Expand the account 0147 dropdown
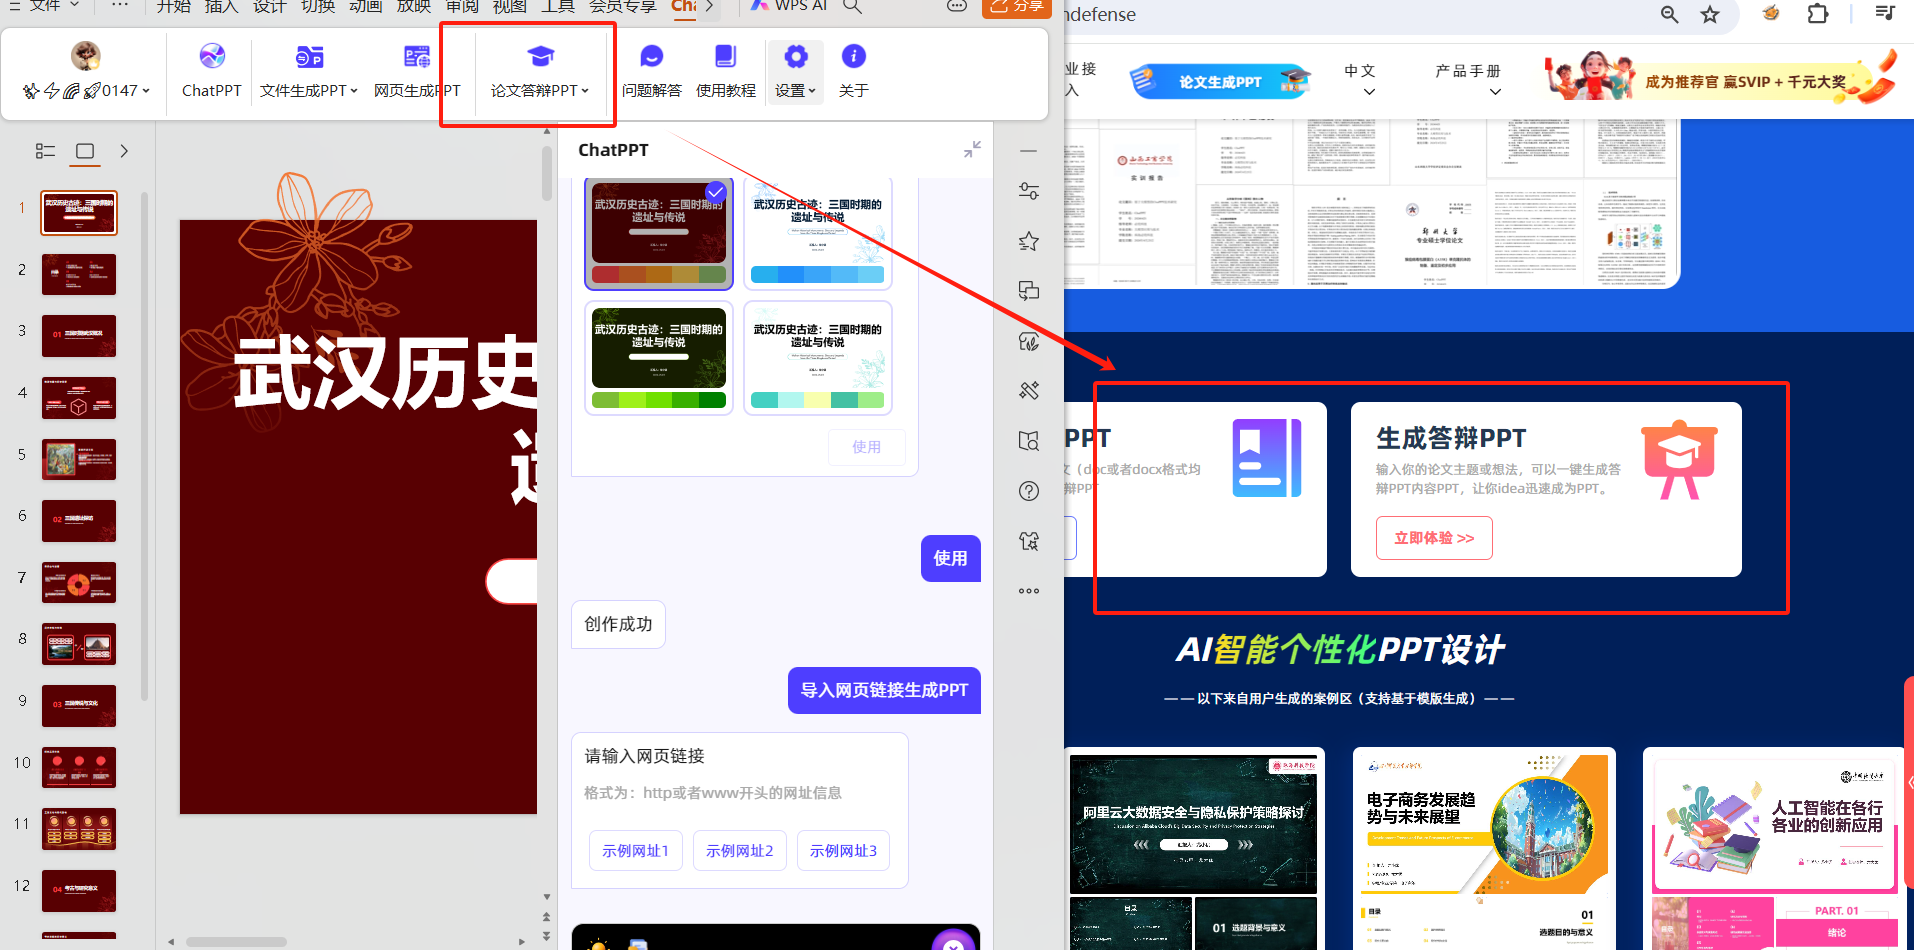This screenshot has height=950, width=1914. [x=146, y=91]
